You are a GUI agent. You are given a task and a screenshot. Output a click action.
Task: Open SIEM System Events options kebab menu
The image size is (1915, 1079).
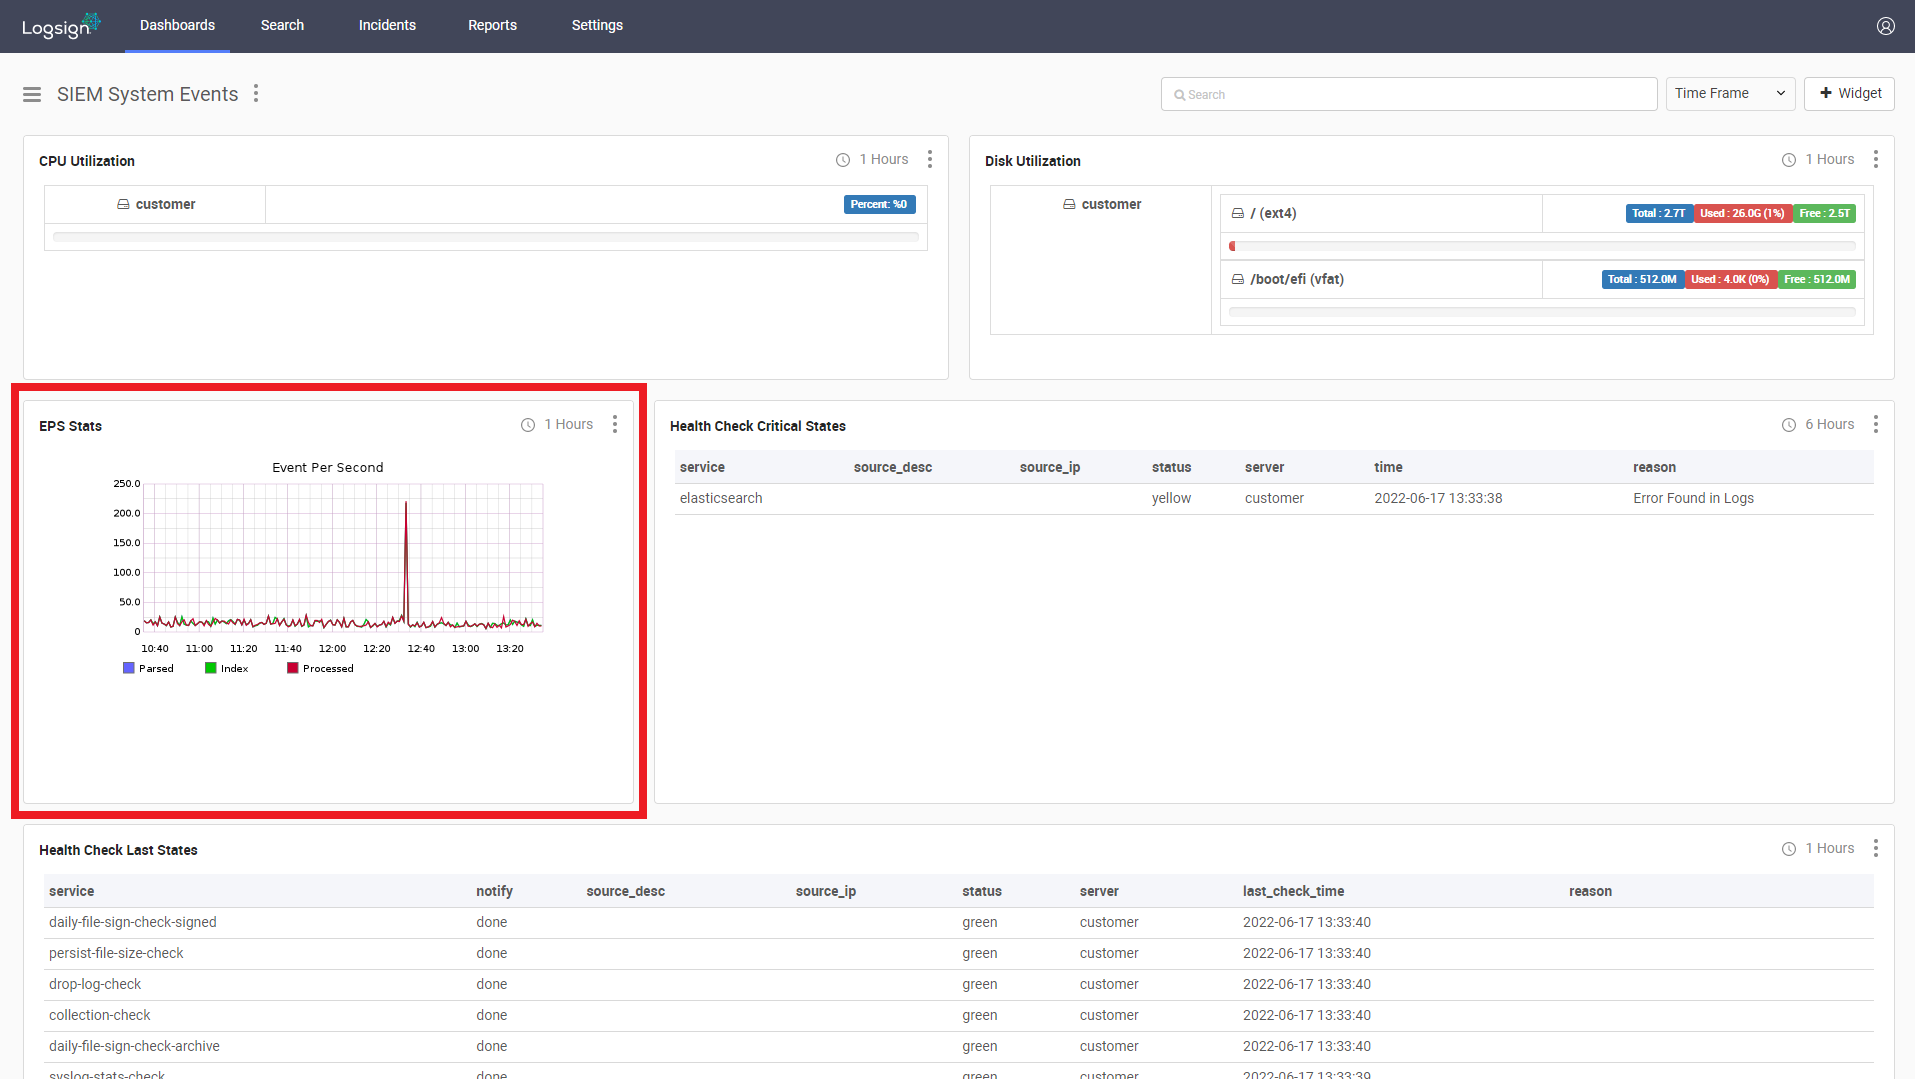click(x=256, y=93)
